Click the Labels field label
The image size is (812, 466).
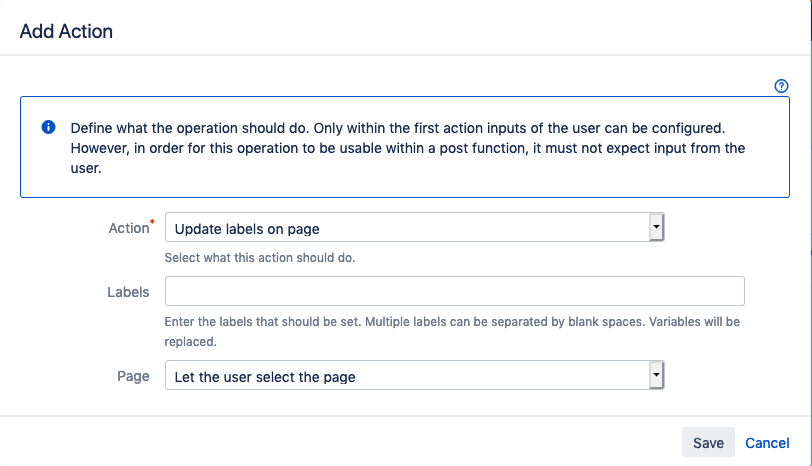(x=128, y=292)
